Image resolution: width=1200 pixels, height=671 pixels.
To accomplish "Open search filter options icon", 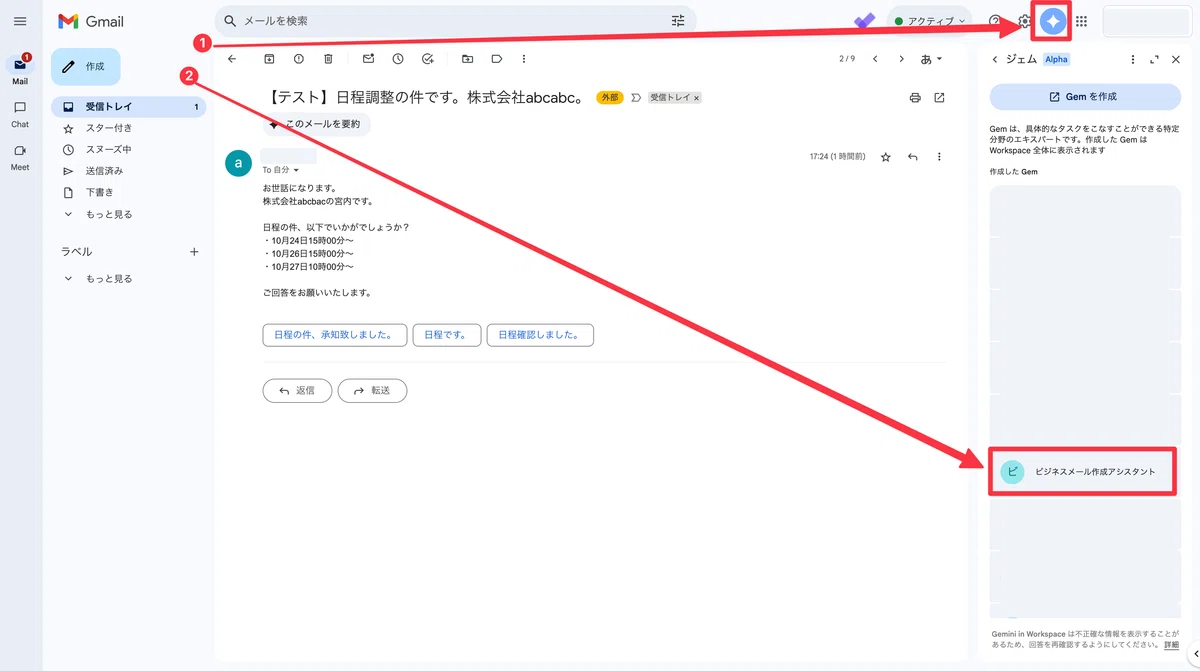I will coord(679,20).
